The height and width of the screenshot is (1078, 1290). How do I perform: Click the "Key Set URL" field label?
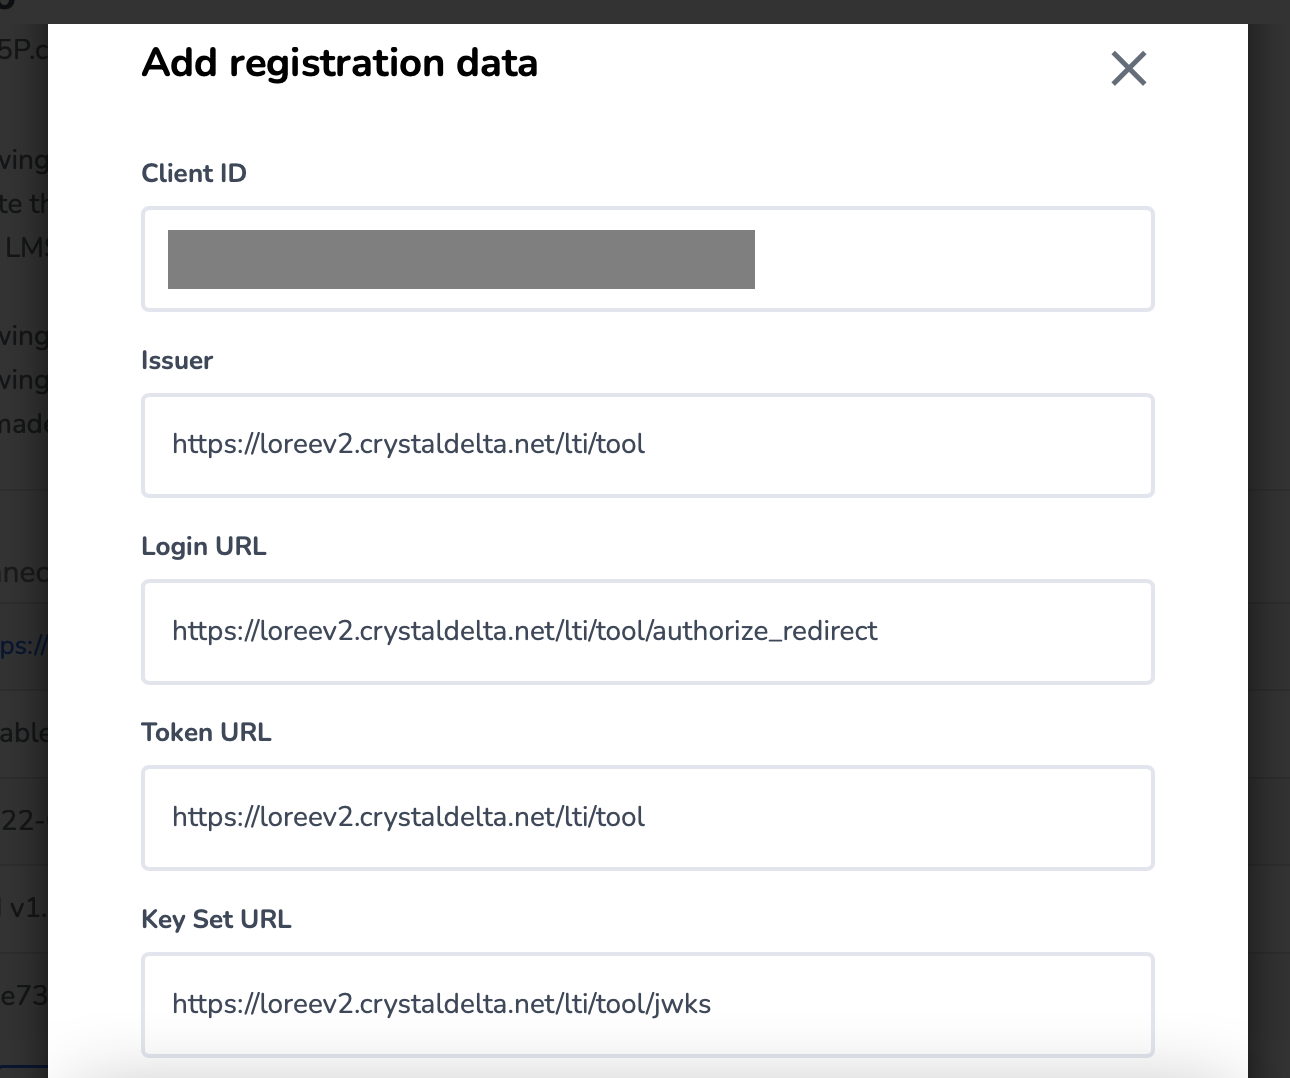(216, 919)
